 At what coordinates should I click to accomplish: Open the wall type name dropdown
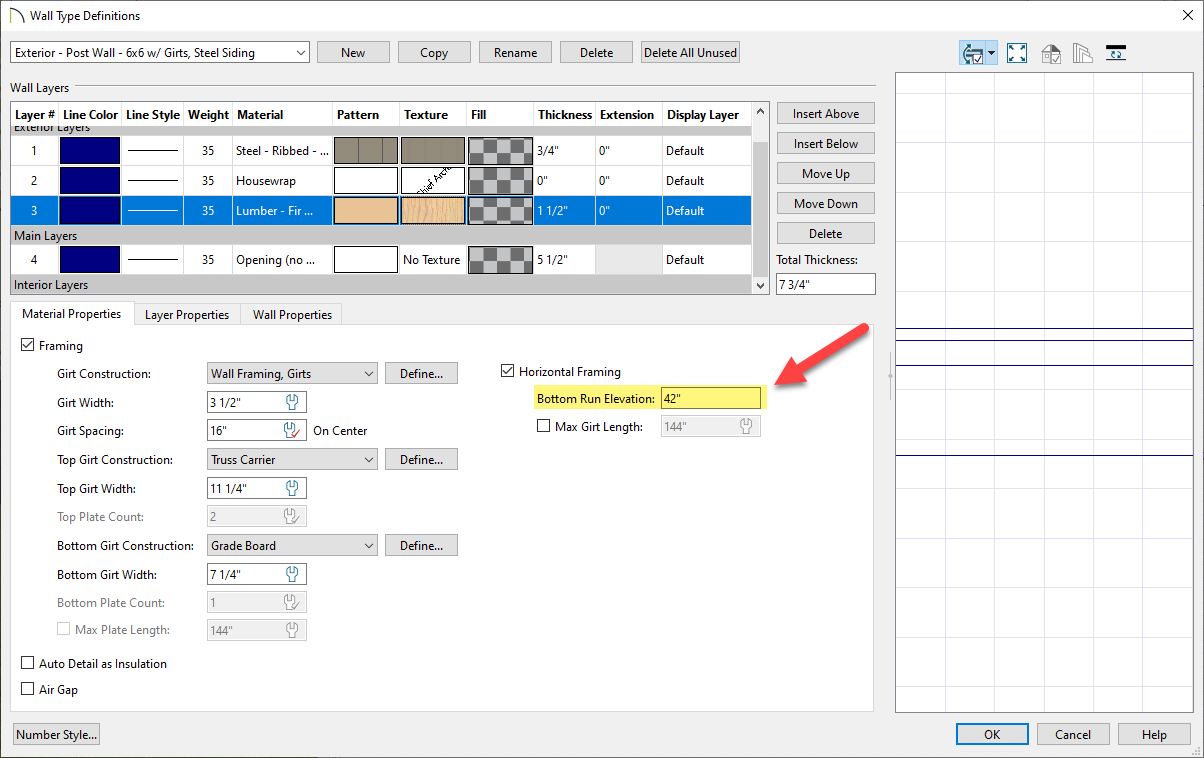pyautogui.click(x=160, y=53)
